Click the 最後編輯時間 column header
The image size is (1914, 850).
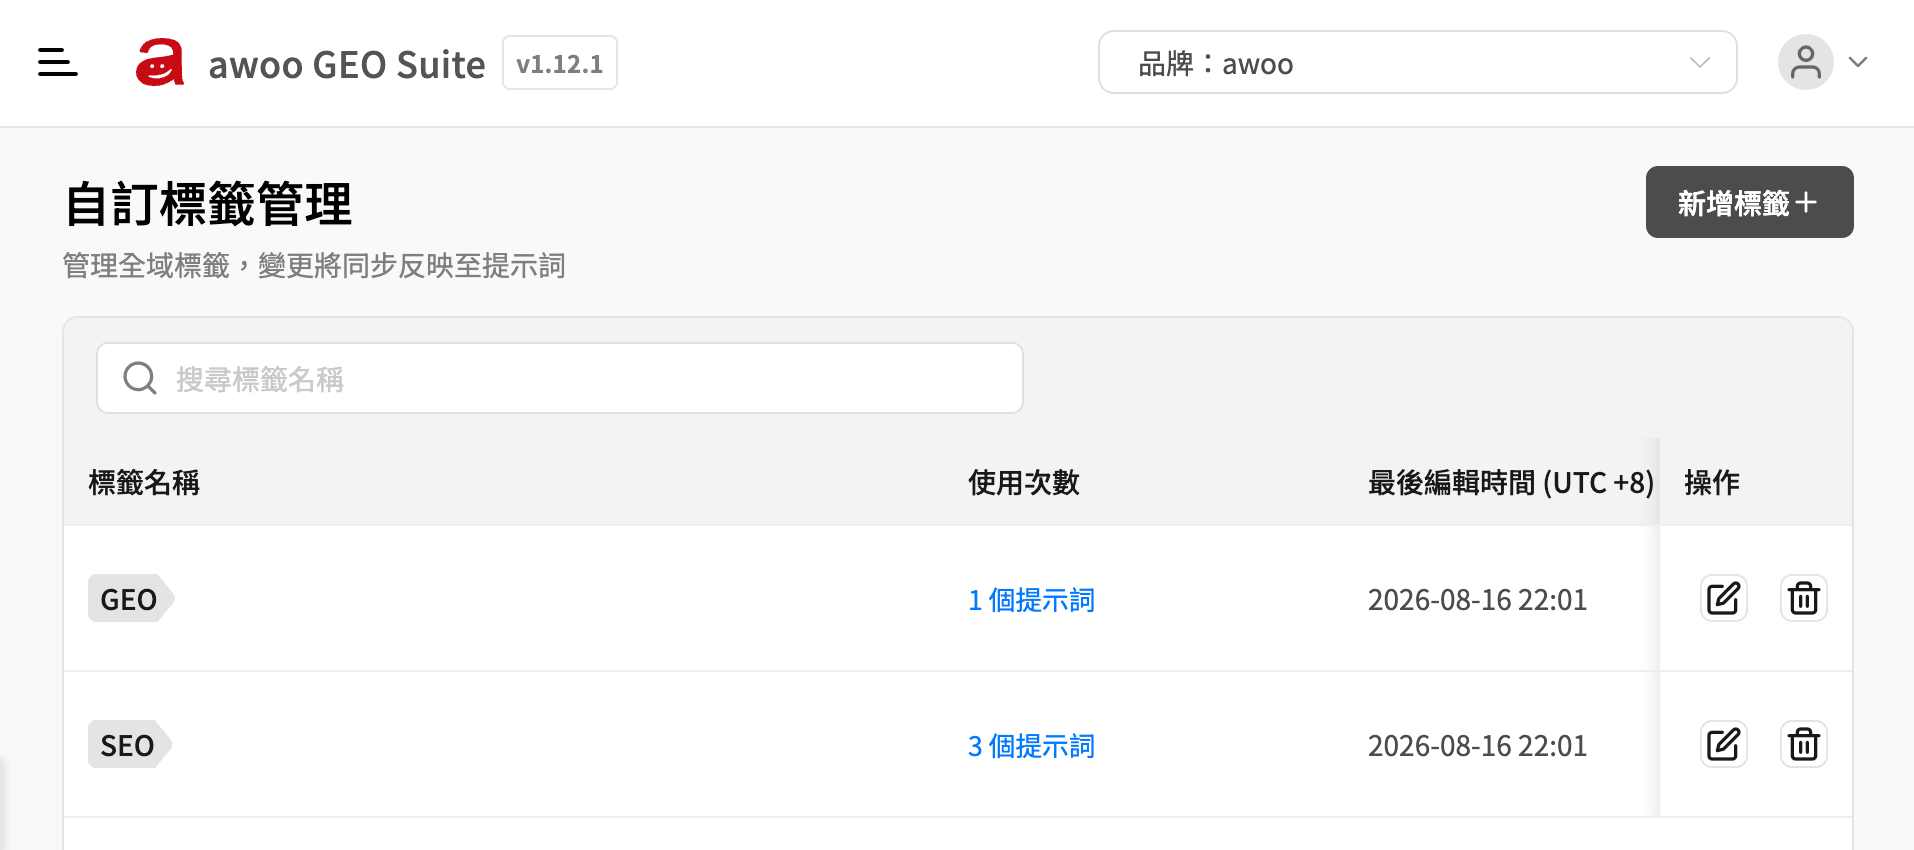[x=1510, y=483]
